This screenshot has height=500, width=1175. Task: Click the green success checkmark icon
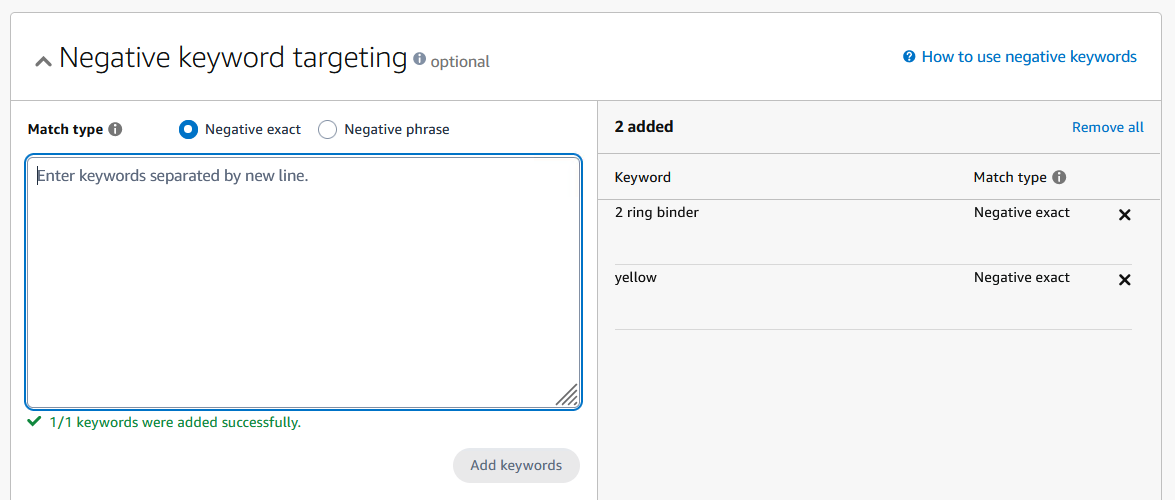tap(34, 421)
